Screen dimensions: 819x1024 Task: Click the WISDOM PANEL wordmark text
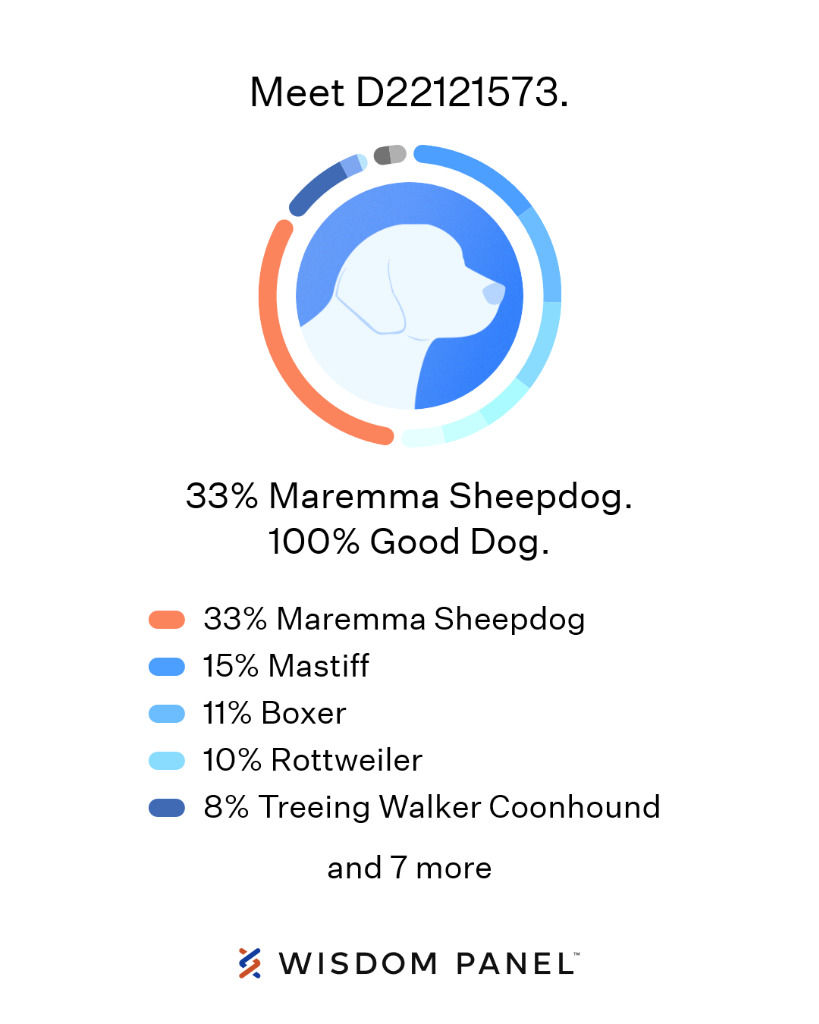428,963
